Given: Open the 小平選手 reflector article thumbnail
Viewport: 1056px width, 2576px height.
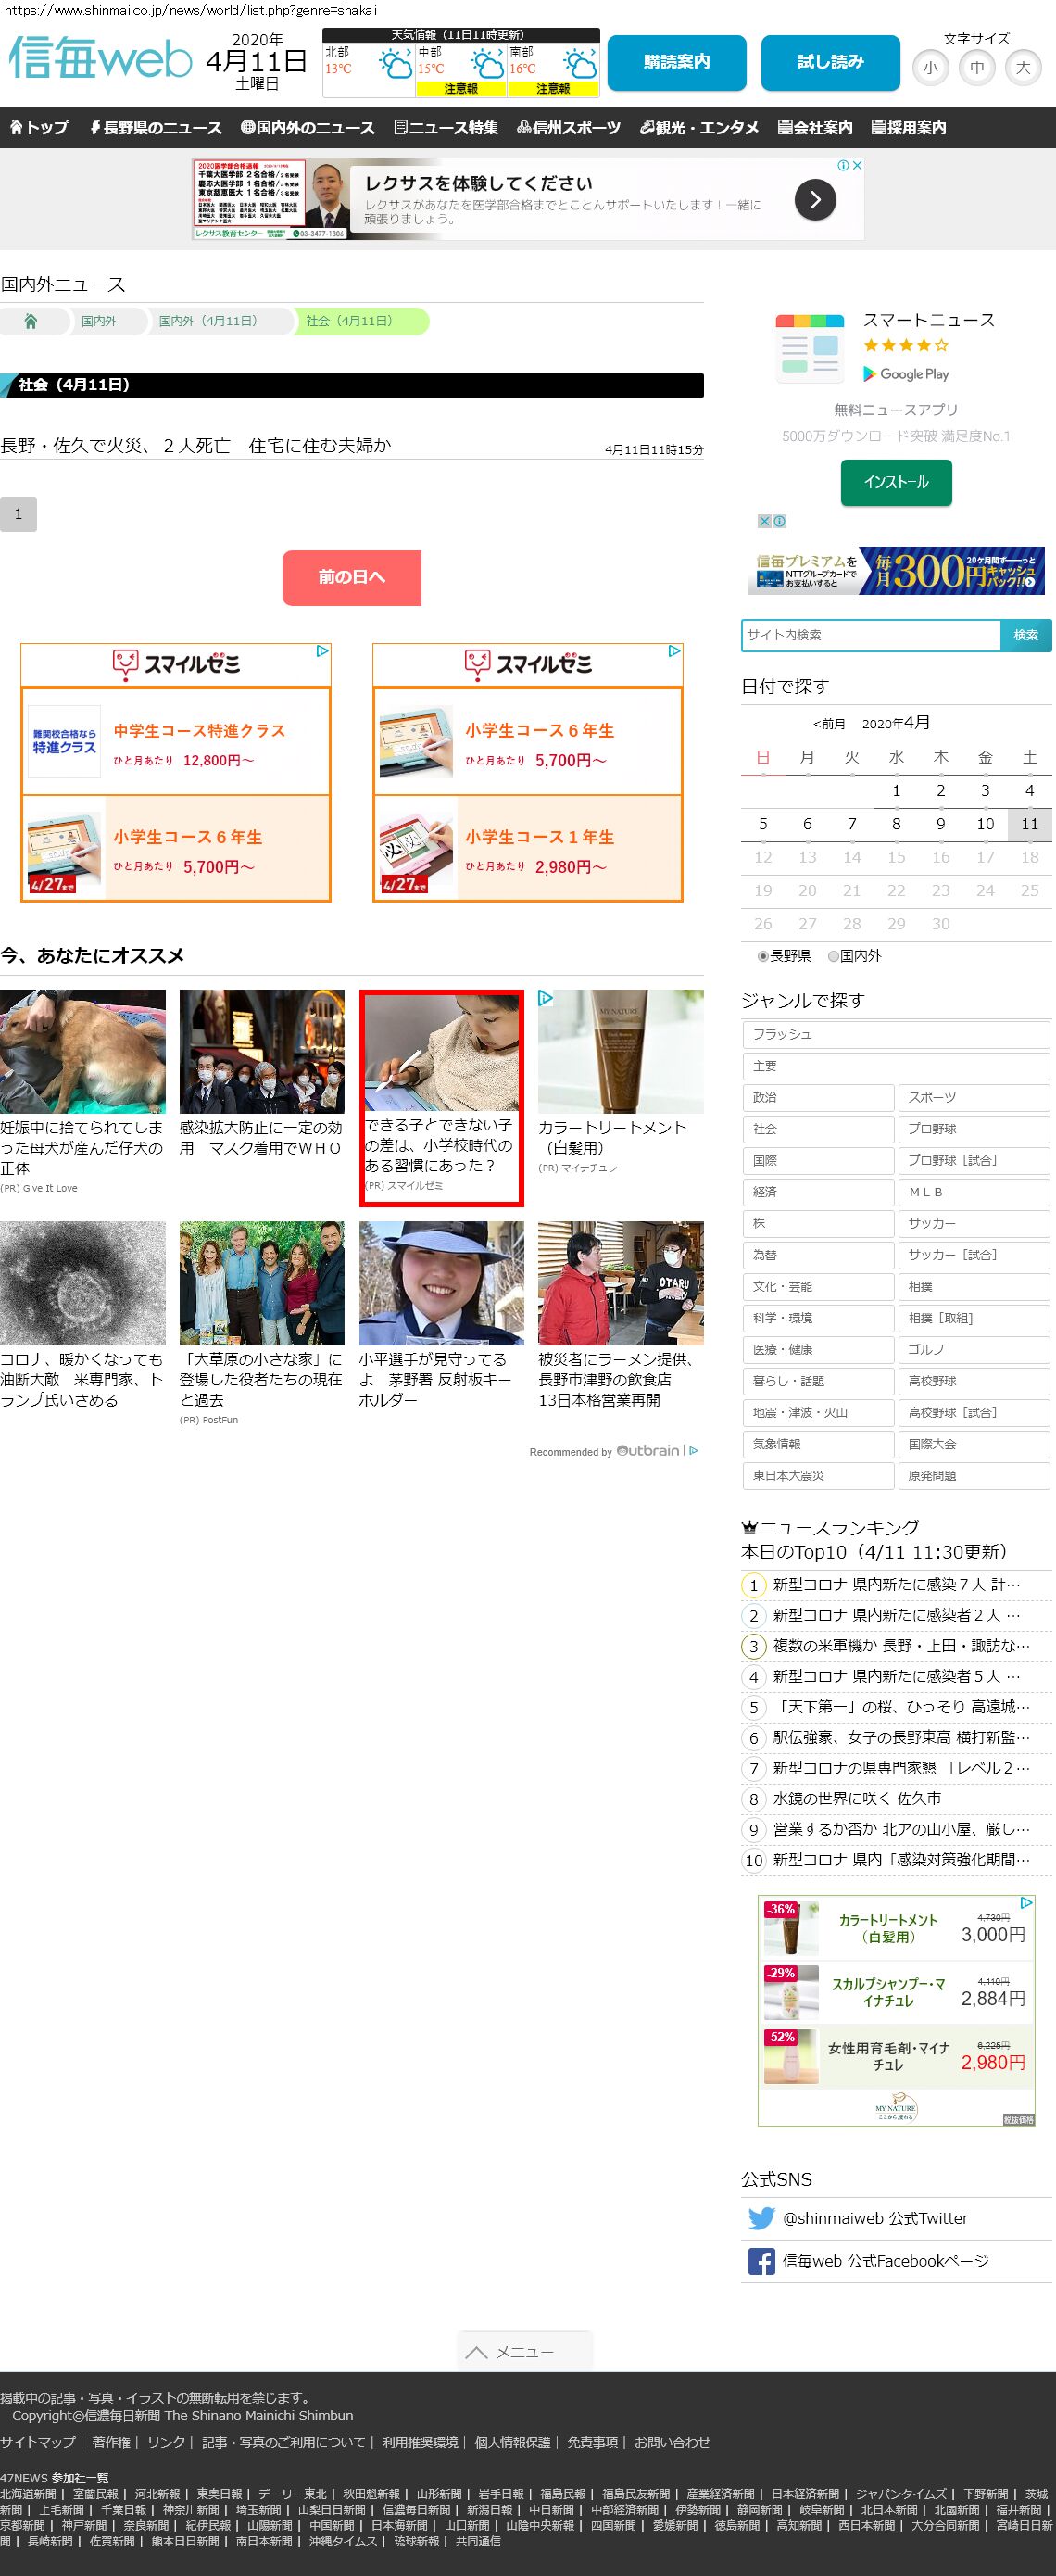Looking at the screenshot, I should tap(441, 1282).
